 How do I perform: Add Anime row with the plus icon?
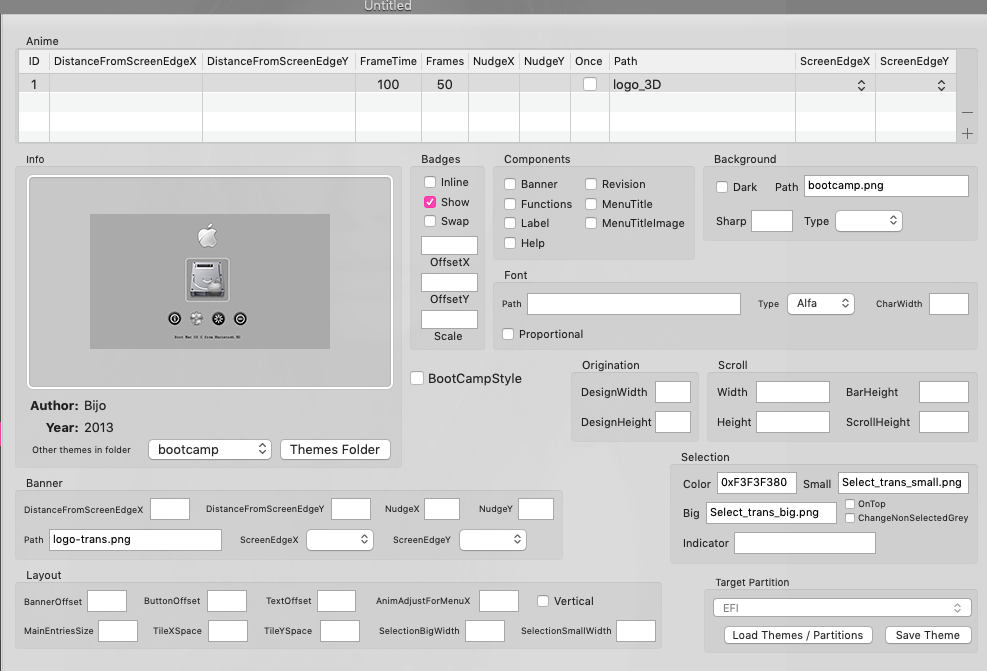pyautogui.click(x=967, y=133)
